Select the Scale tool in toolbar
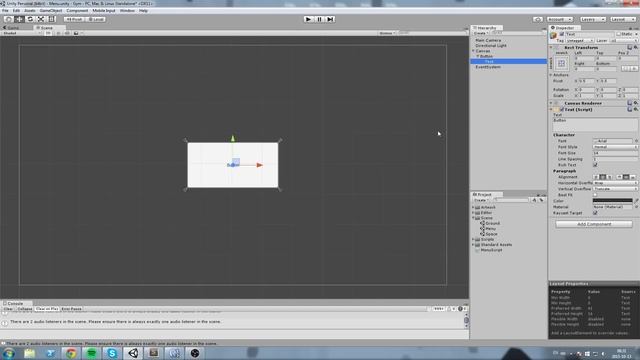This screenshot has width=640, height=360. [41, 19]
